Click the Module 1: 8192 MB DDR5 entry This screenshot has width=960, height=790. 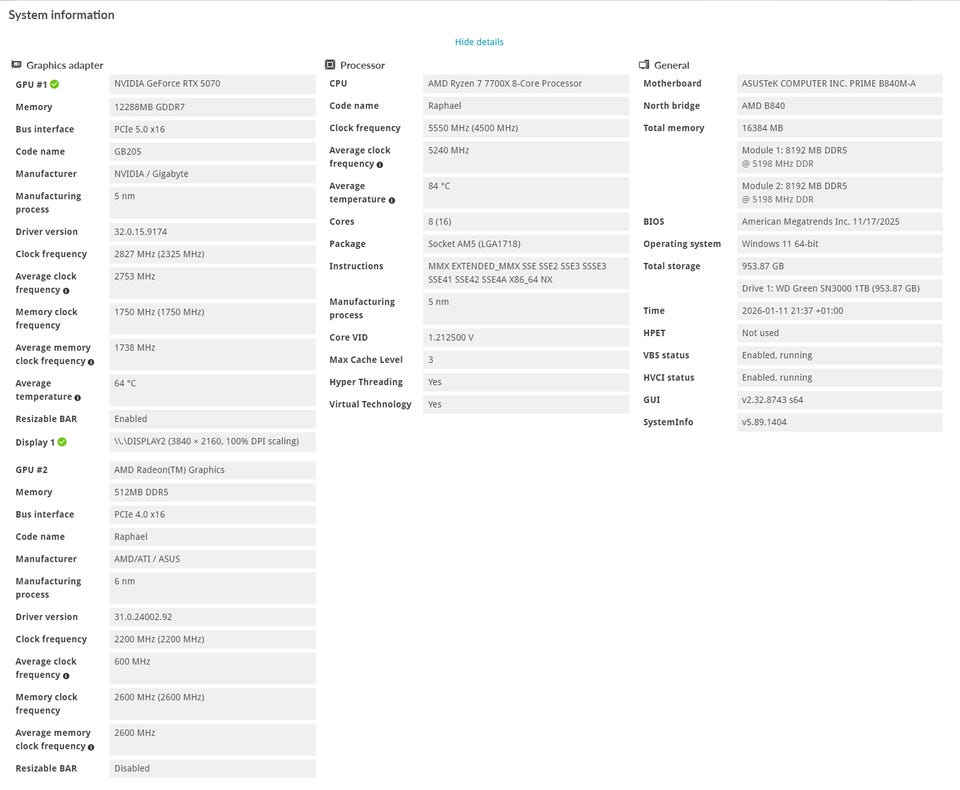coord(840,157)
